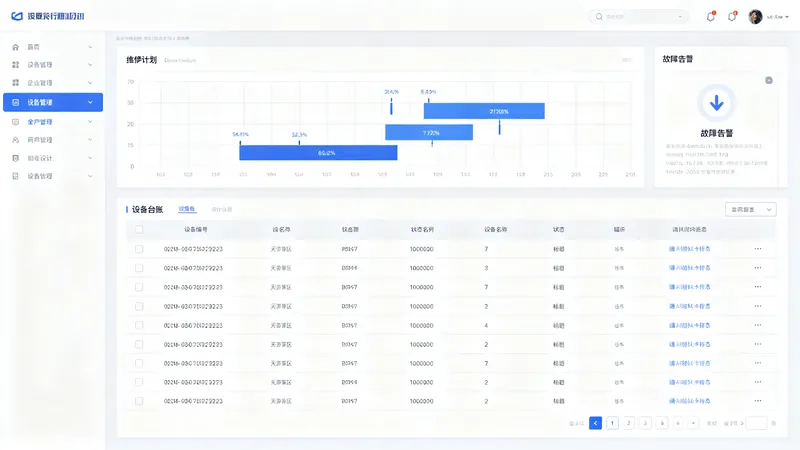Click the user avatar photo
Viewport: 800px width, 450px height.
755,17
